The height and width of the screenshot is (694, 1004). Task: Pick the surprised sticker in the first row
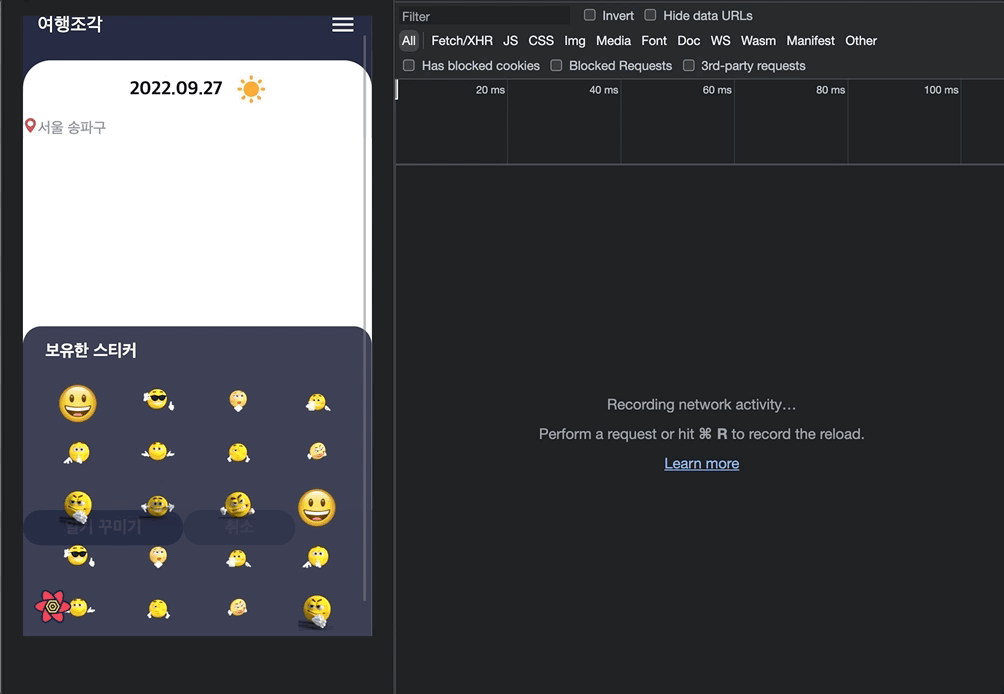click(238, 401)
